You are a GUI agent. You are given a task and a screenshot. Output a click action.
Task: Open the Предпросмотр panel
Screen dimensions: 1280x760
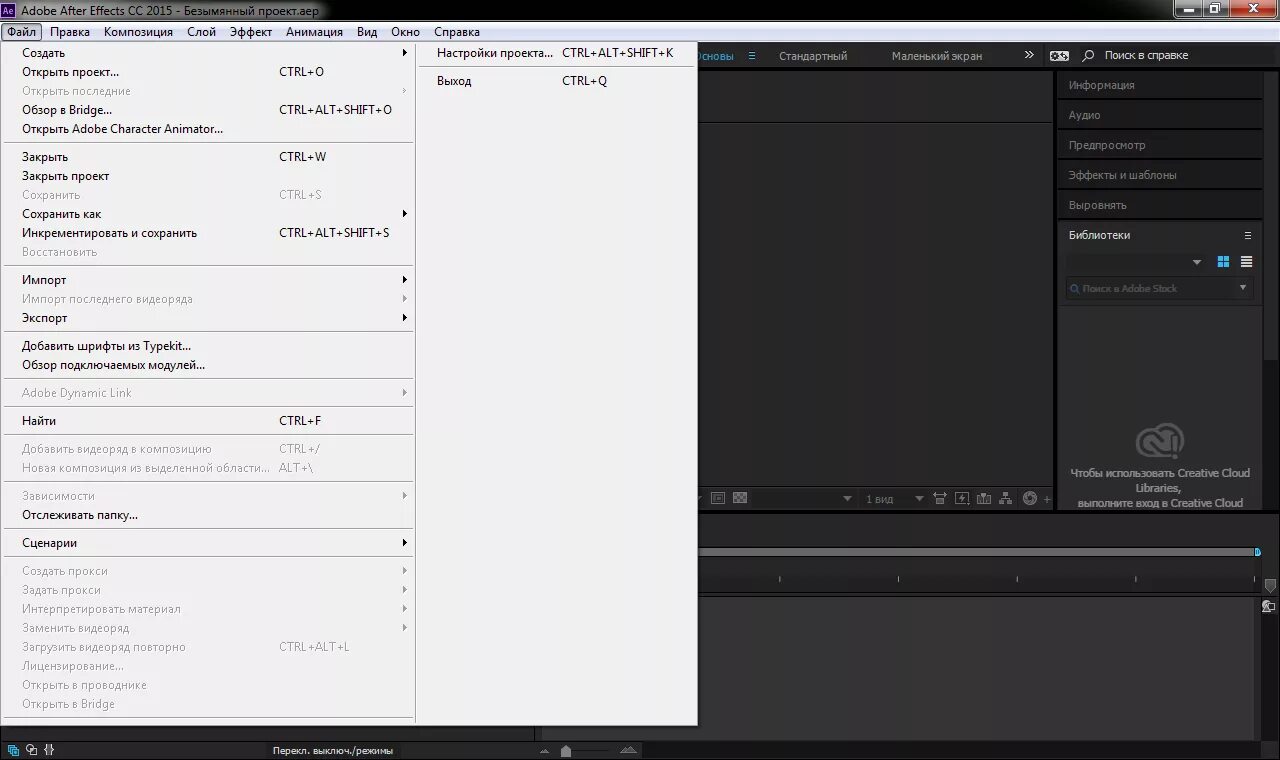[x=1160, y=145]
